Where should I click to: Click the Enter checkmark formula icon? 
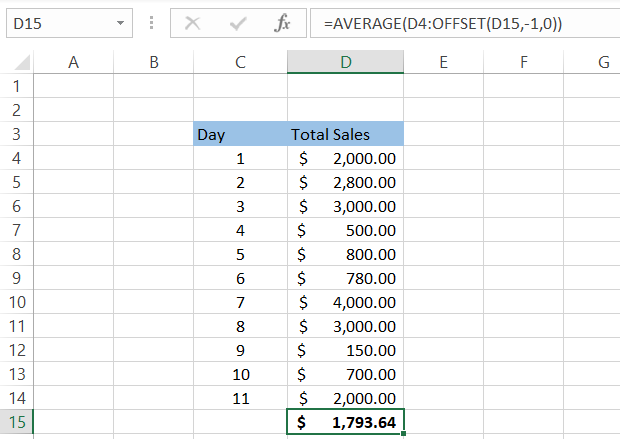[238, 23]
